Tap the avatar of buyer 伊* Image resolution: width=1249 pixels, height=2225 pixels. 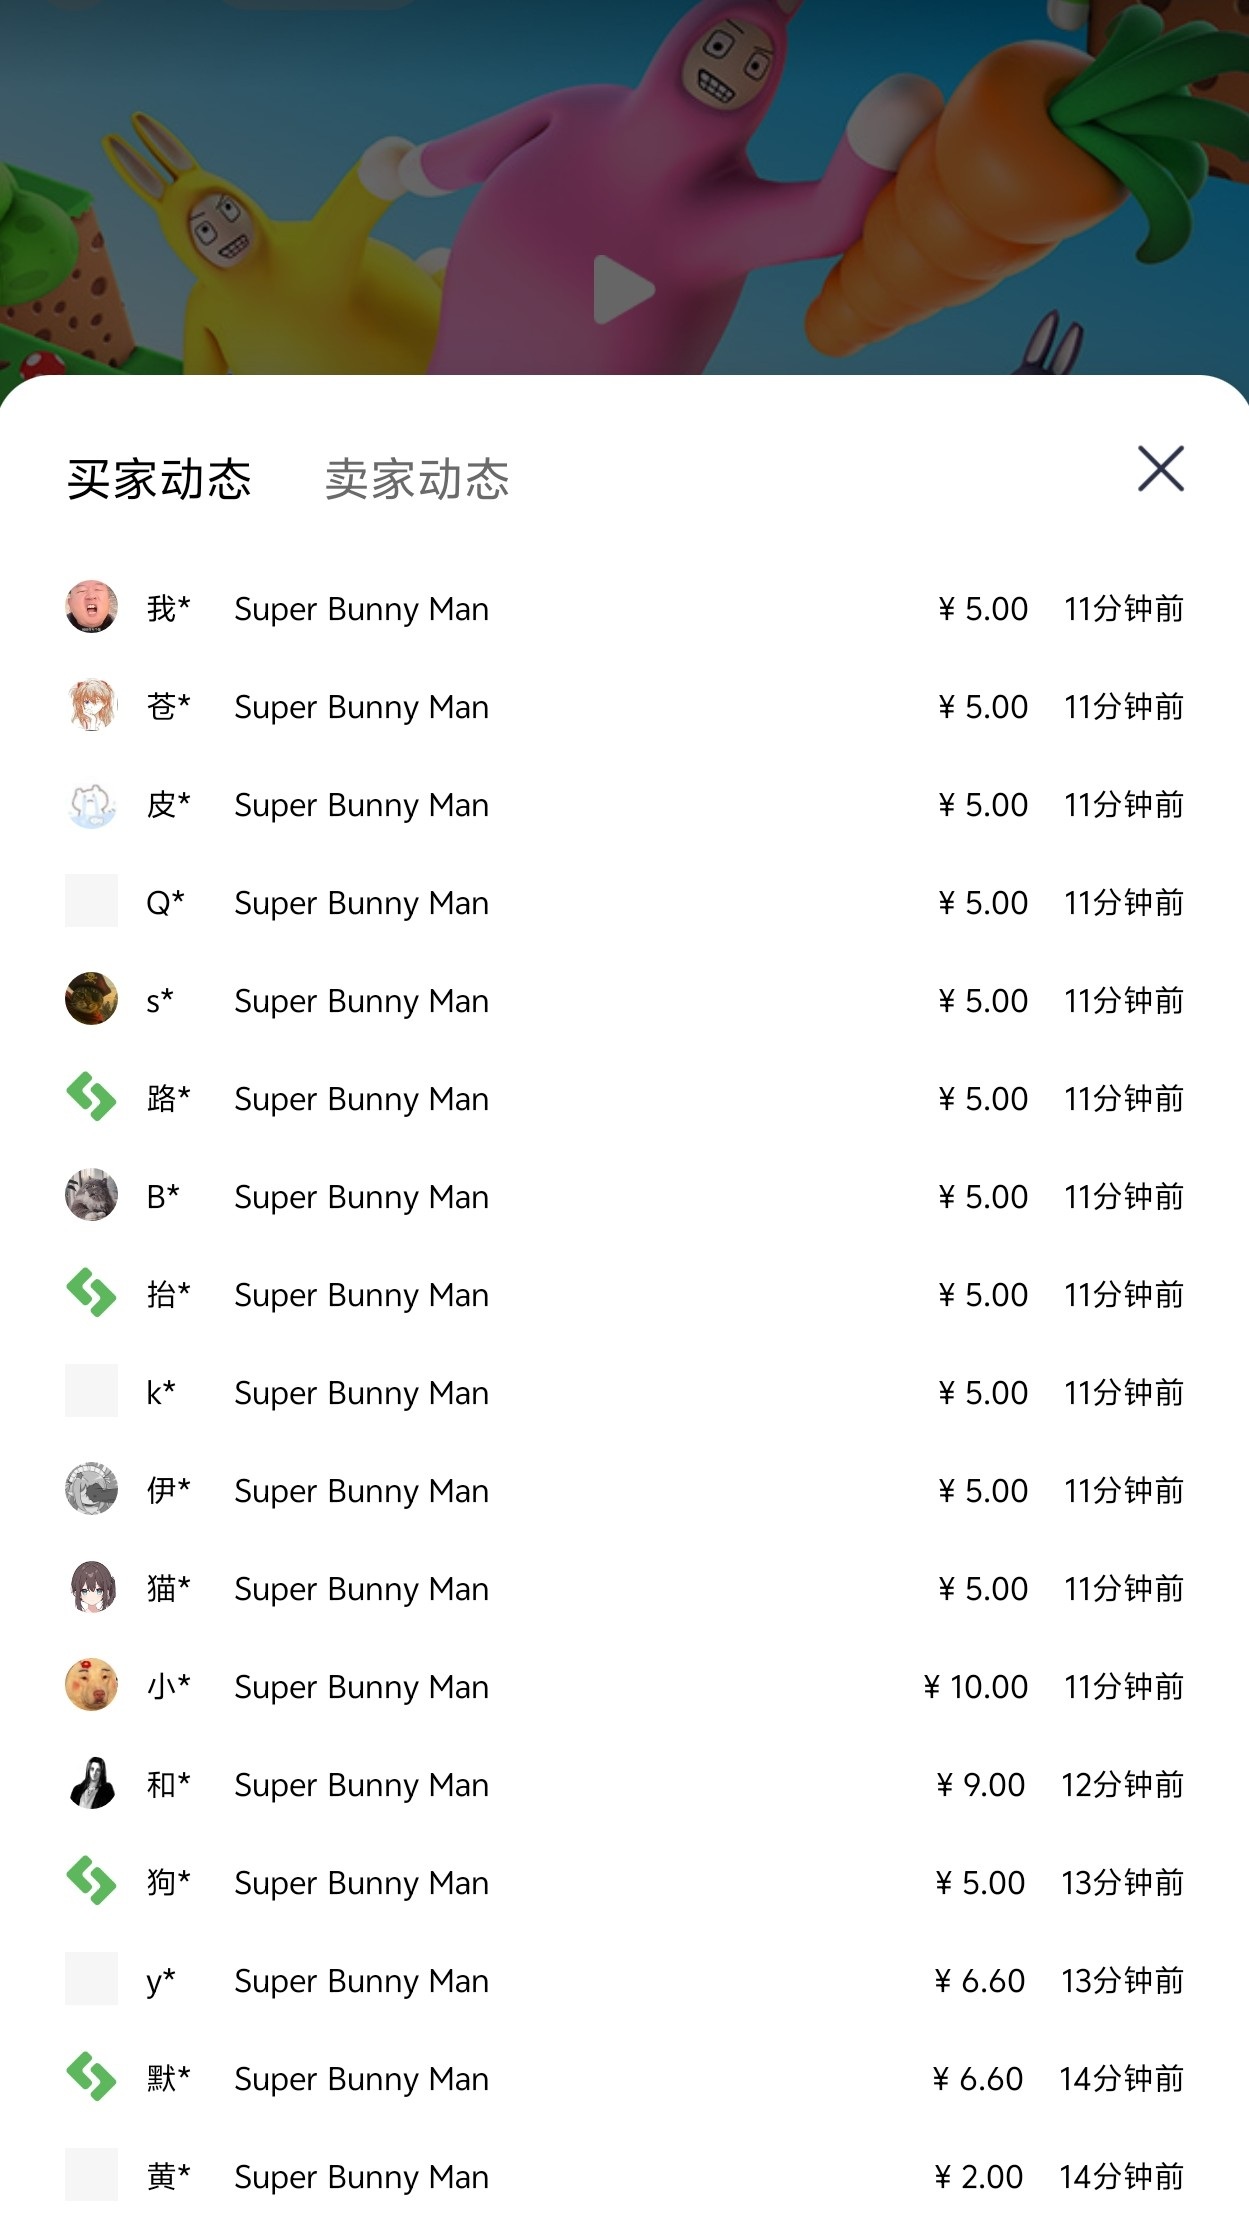(91, 1489)
